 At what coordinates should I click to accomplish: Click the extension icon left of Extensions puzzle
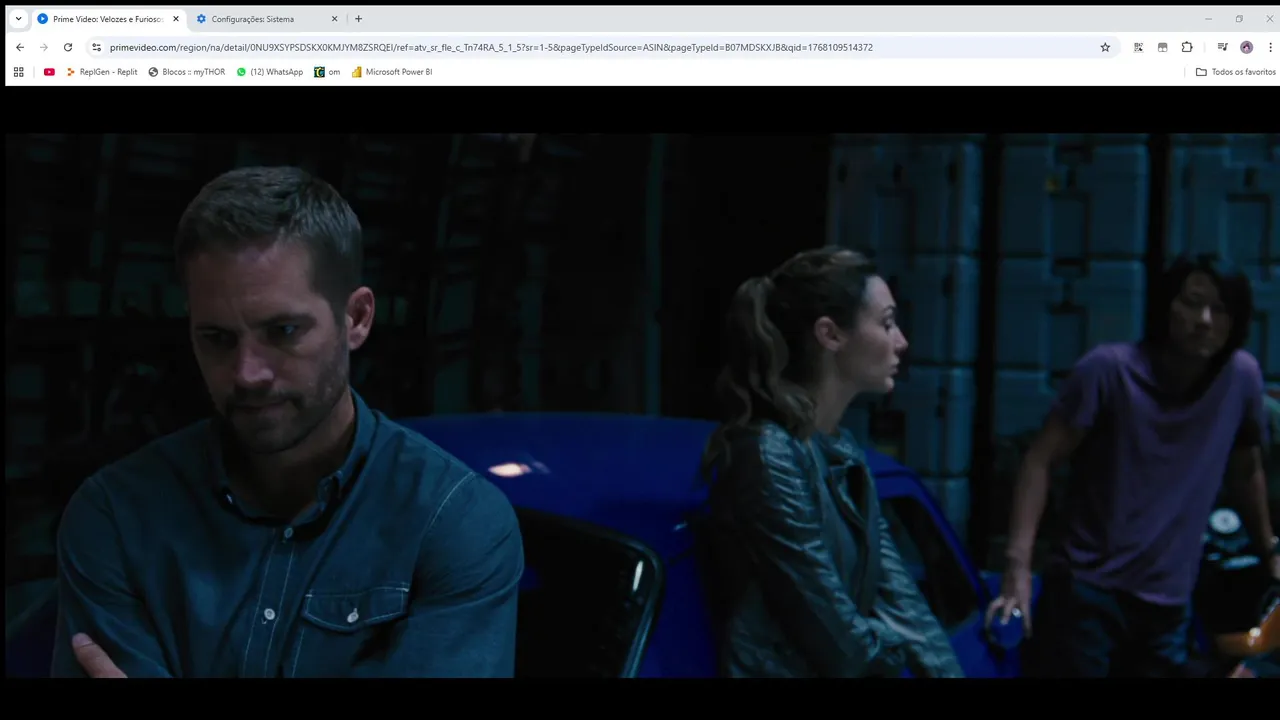coord(1162,47)
